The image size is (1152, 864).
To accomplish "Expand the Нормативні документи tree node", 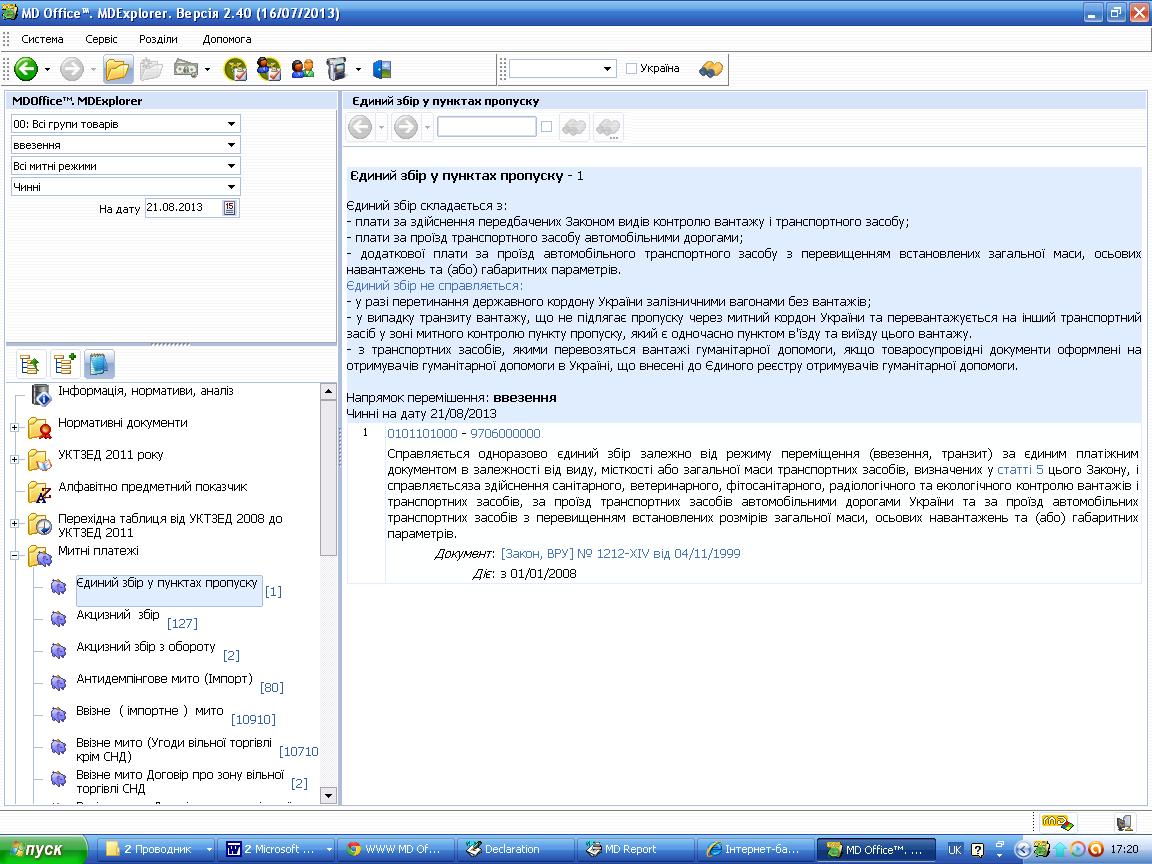I will coord(14,427).
